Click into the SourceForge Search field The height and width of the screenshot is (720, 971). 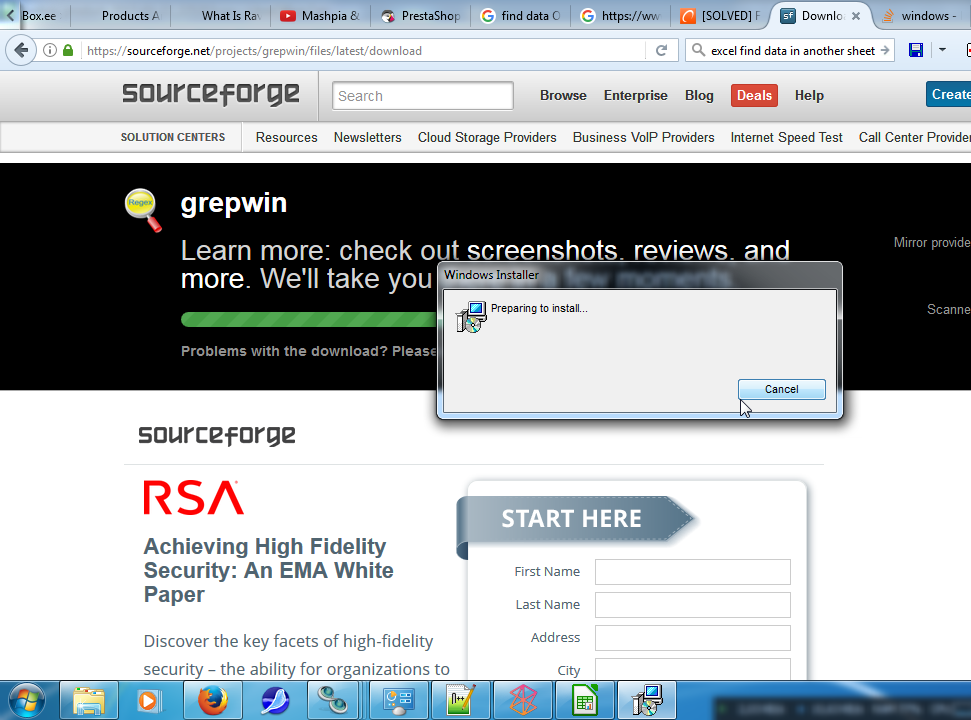(x=422, y=96)
